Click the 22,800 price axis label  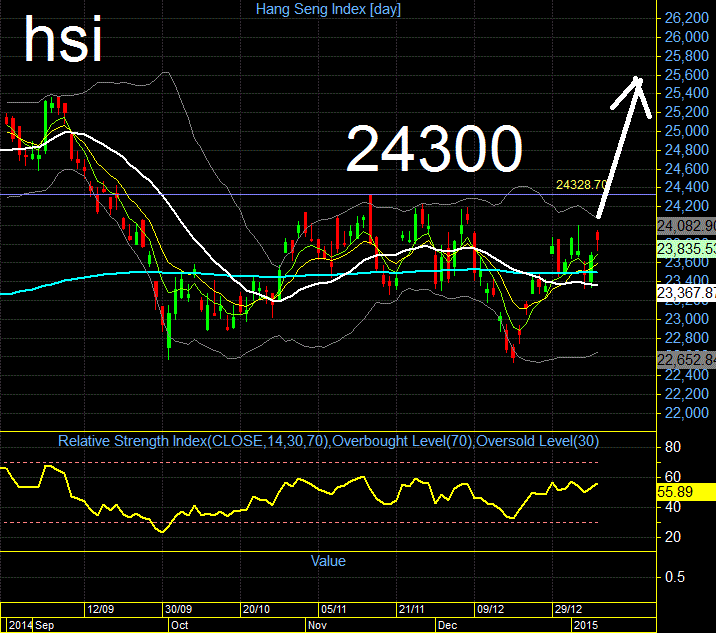[x=686, y=338]
